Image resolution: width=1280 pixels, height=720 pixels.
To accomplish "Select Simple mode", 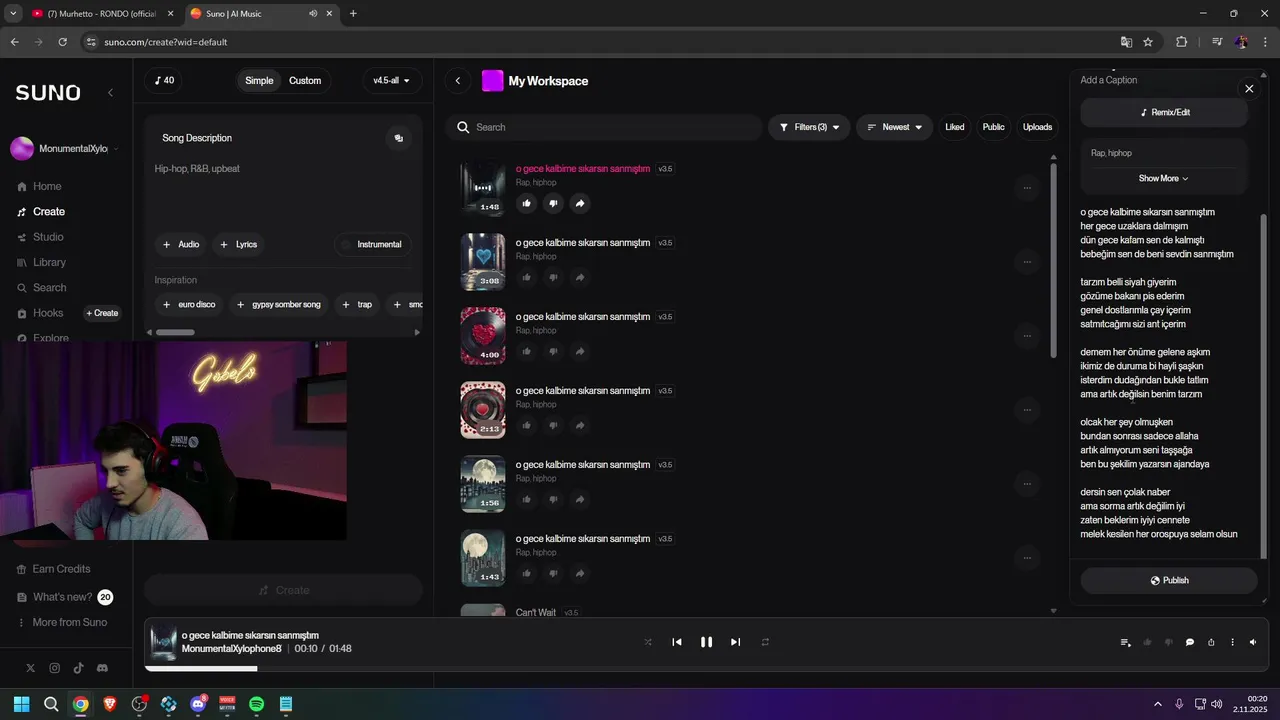I will pos(259,81).
